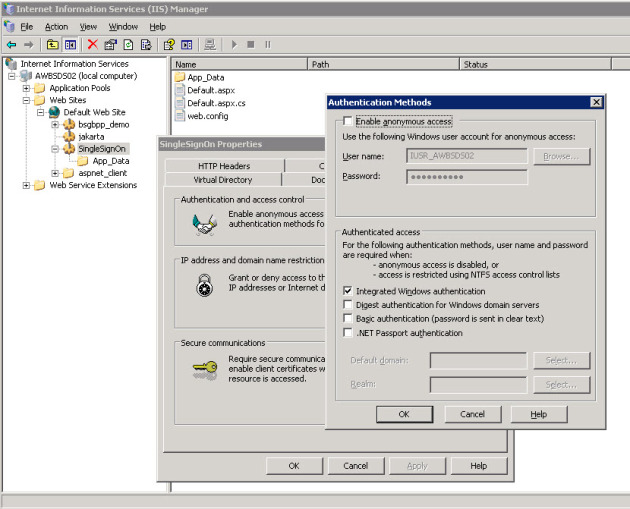
Task: Switch to the Virtual Directory tab
Action: [223, 180]
